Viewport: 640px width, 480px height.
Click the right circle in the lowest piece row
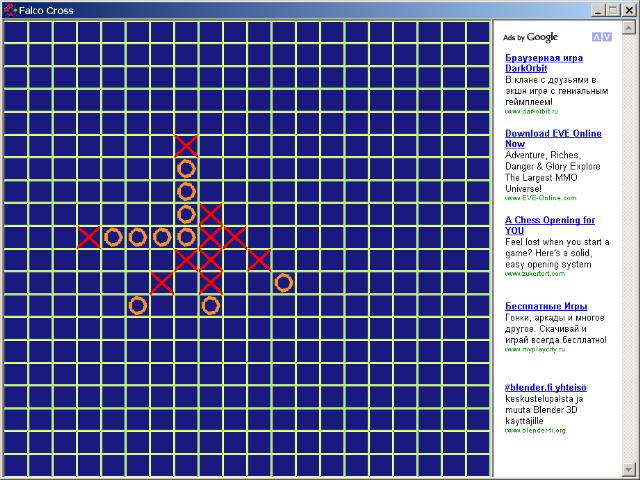[211, 306]
